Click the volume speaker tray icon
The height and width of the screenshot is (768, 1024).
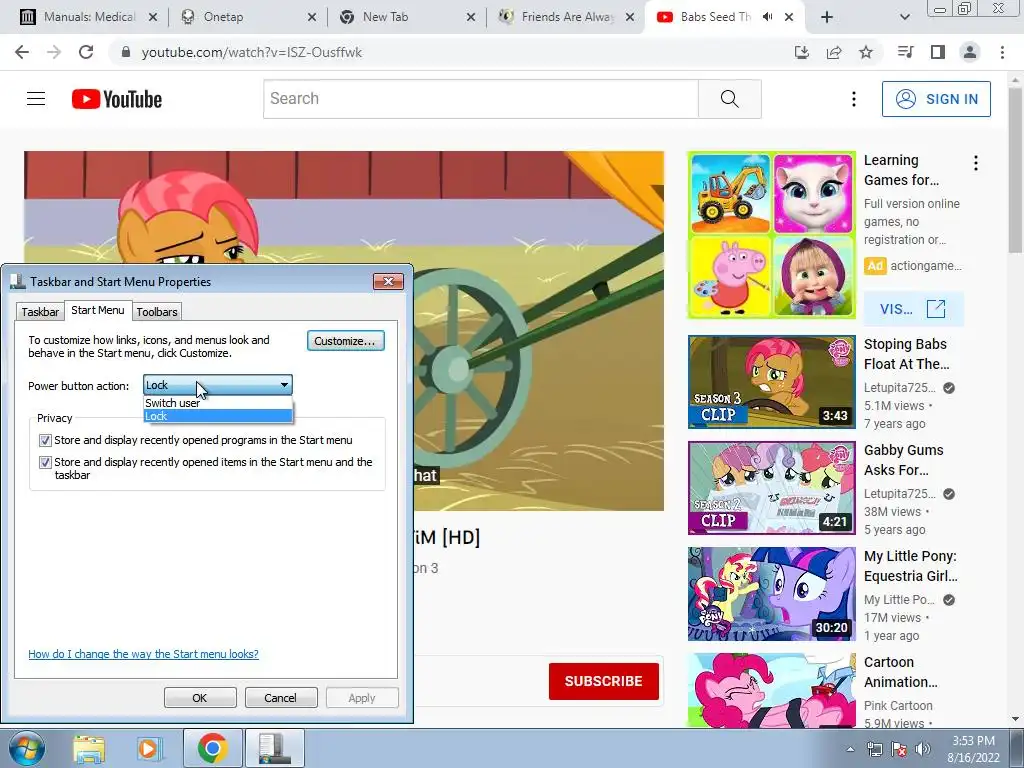923,749
